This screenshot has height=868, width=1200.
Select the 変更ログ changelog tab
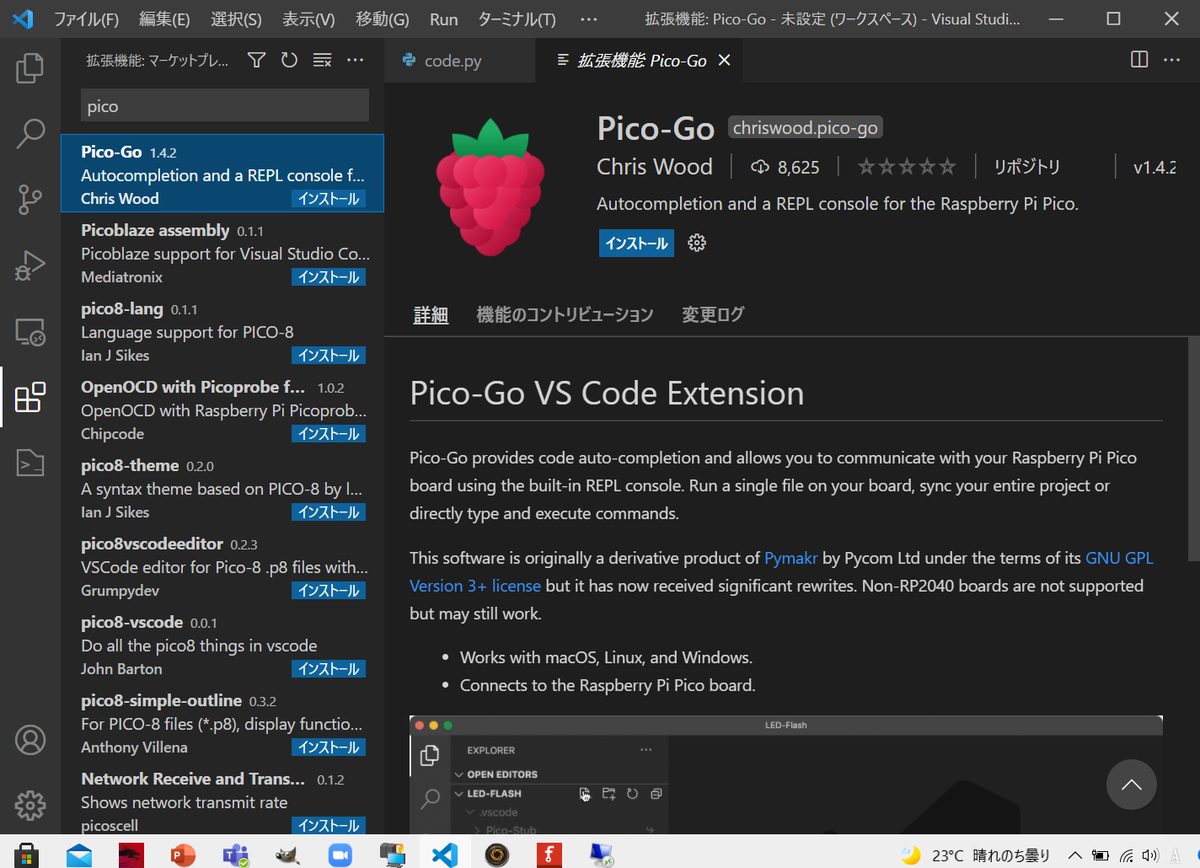[713, 314]
